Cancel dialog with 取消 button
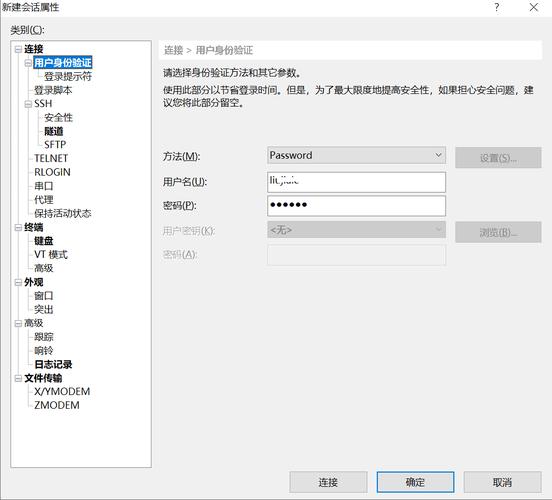Viewport: 552px width, 500px height. tap(502, 482)
